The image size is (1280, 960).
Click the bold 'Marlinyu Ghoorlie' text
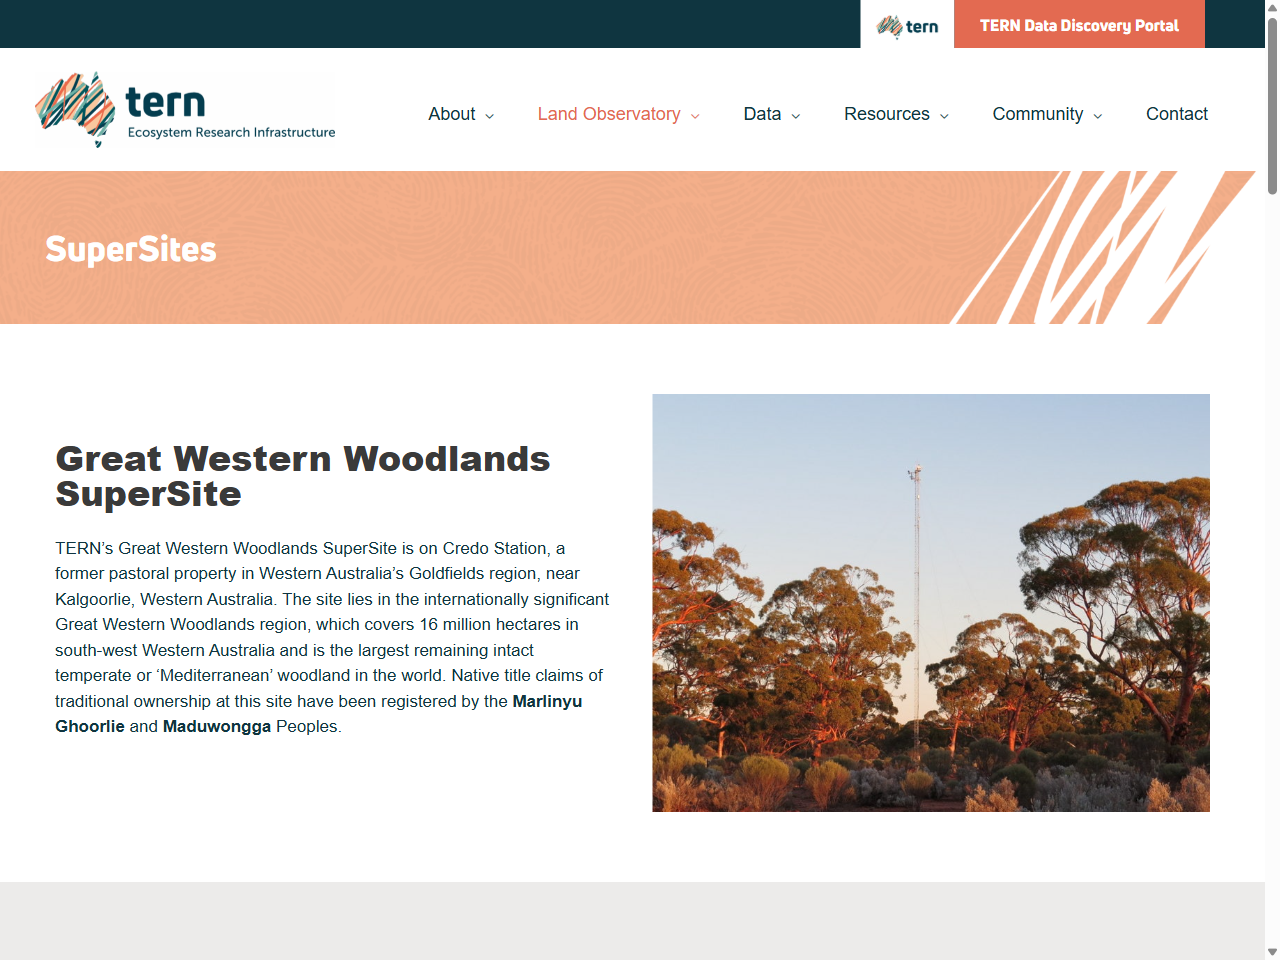(x=547, y=701)
